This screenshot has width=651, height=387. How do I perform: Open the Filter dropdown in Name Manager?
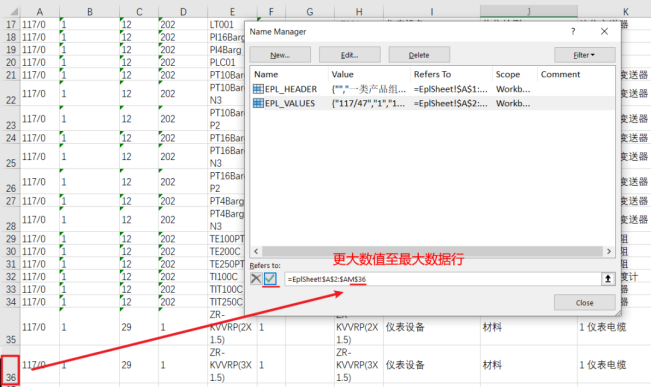pos(585,55)
